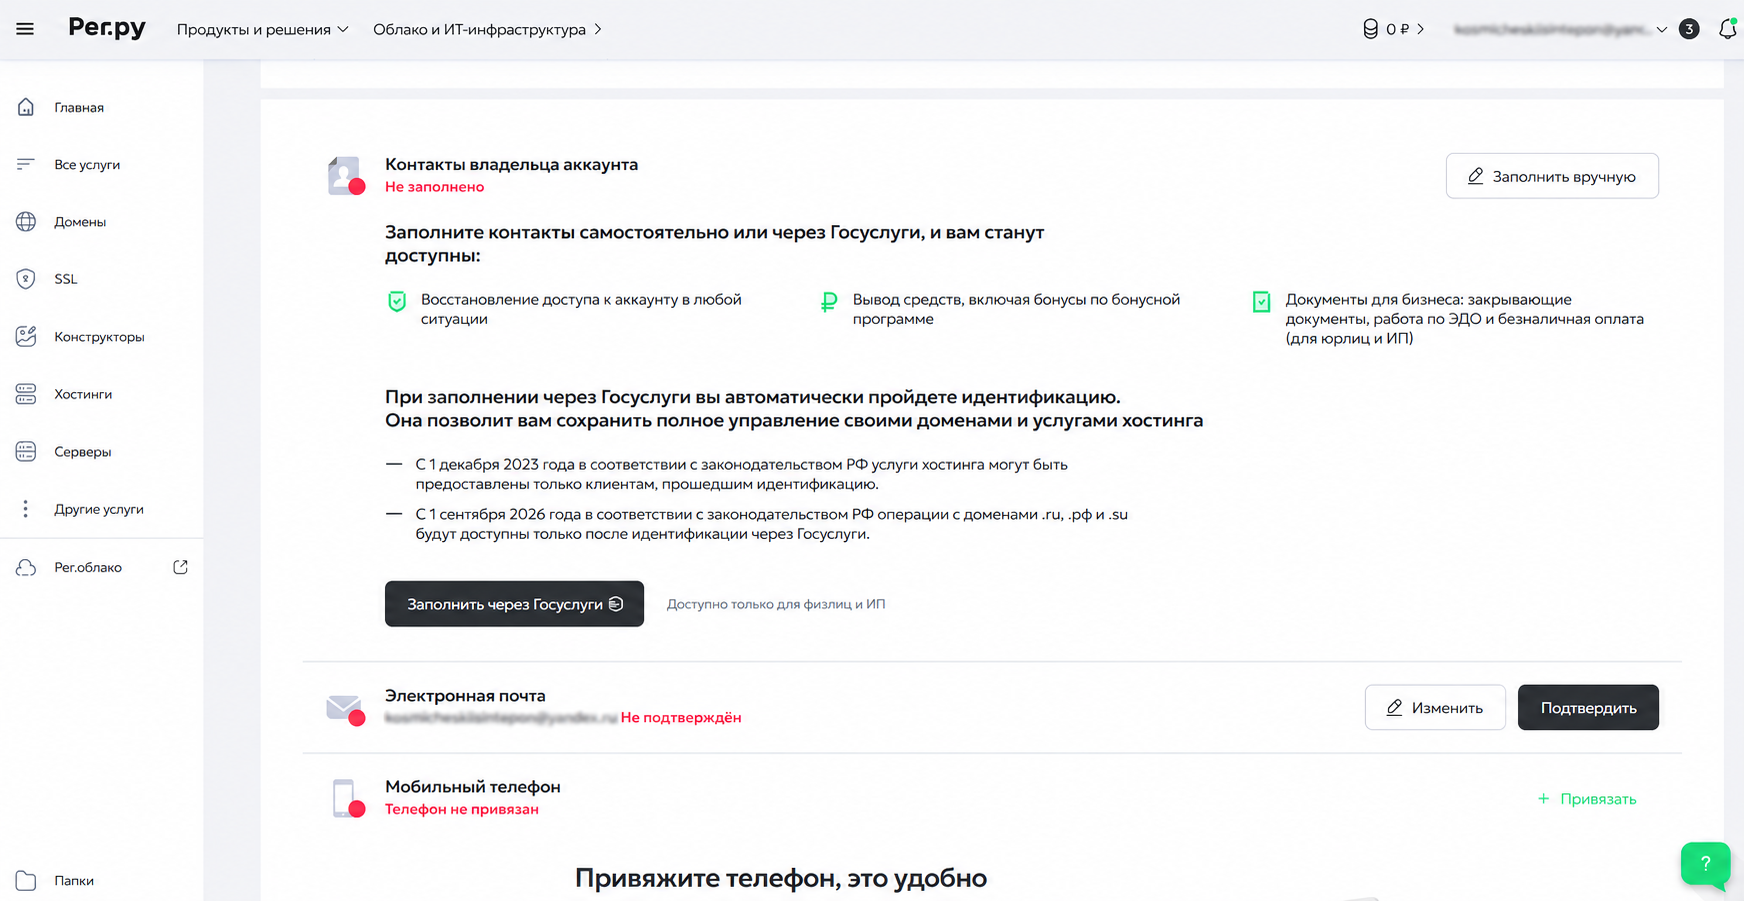Click Заполнить через Госуслуги button
The height and width of the screenshot is (901, 1744).
pos(514,604)
